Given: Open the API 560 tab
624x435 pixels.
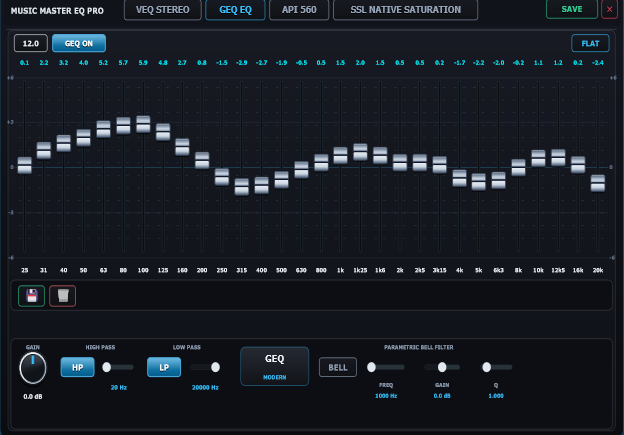Looking at the screenshot, I should pyautogui.click(x=299, y=10).
